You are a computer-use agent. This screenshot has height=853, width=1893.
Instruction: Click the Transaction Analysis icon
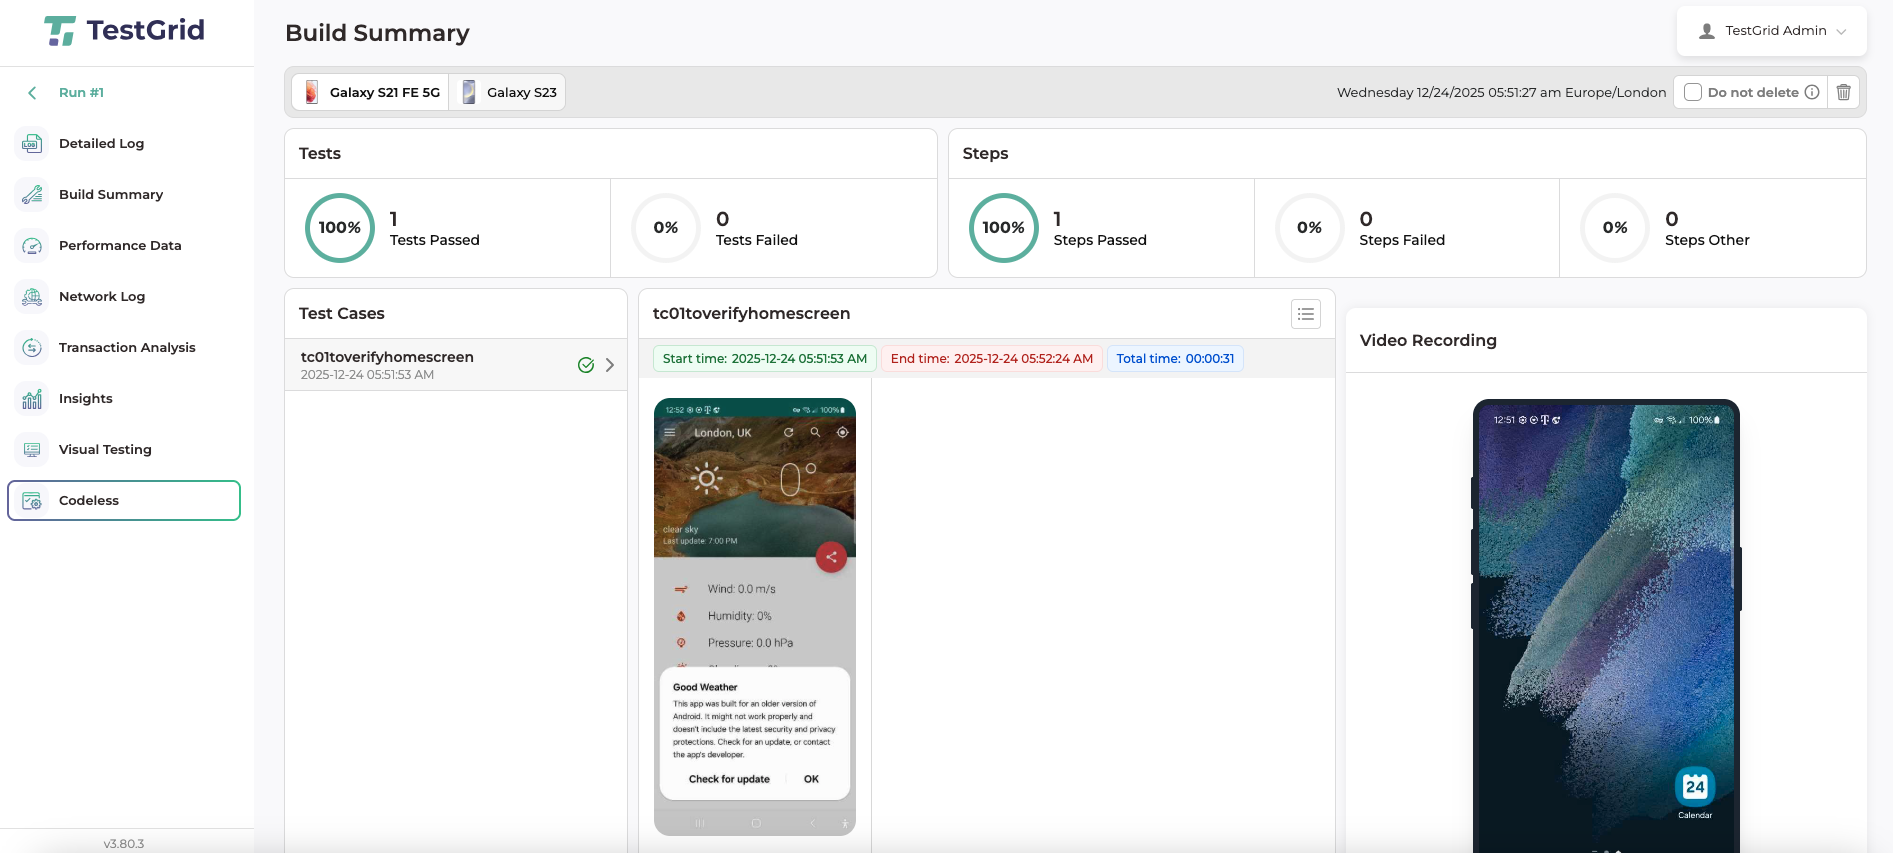[x=32, y=347]
